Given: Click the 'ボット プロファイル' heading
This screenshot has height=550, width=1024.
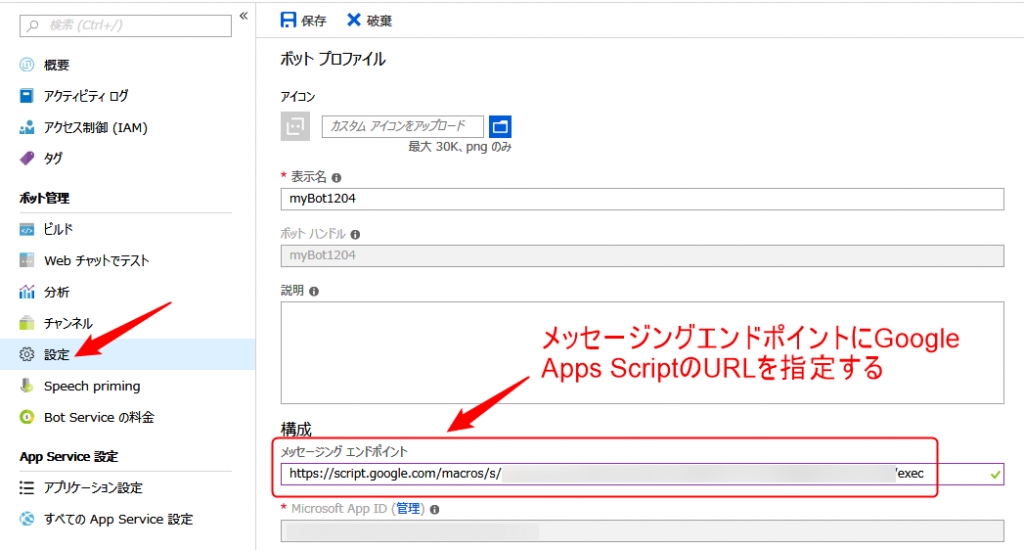Looking at the screenshot, I should point(333,59).
